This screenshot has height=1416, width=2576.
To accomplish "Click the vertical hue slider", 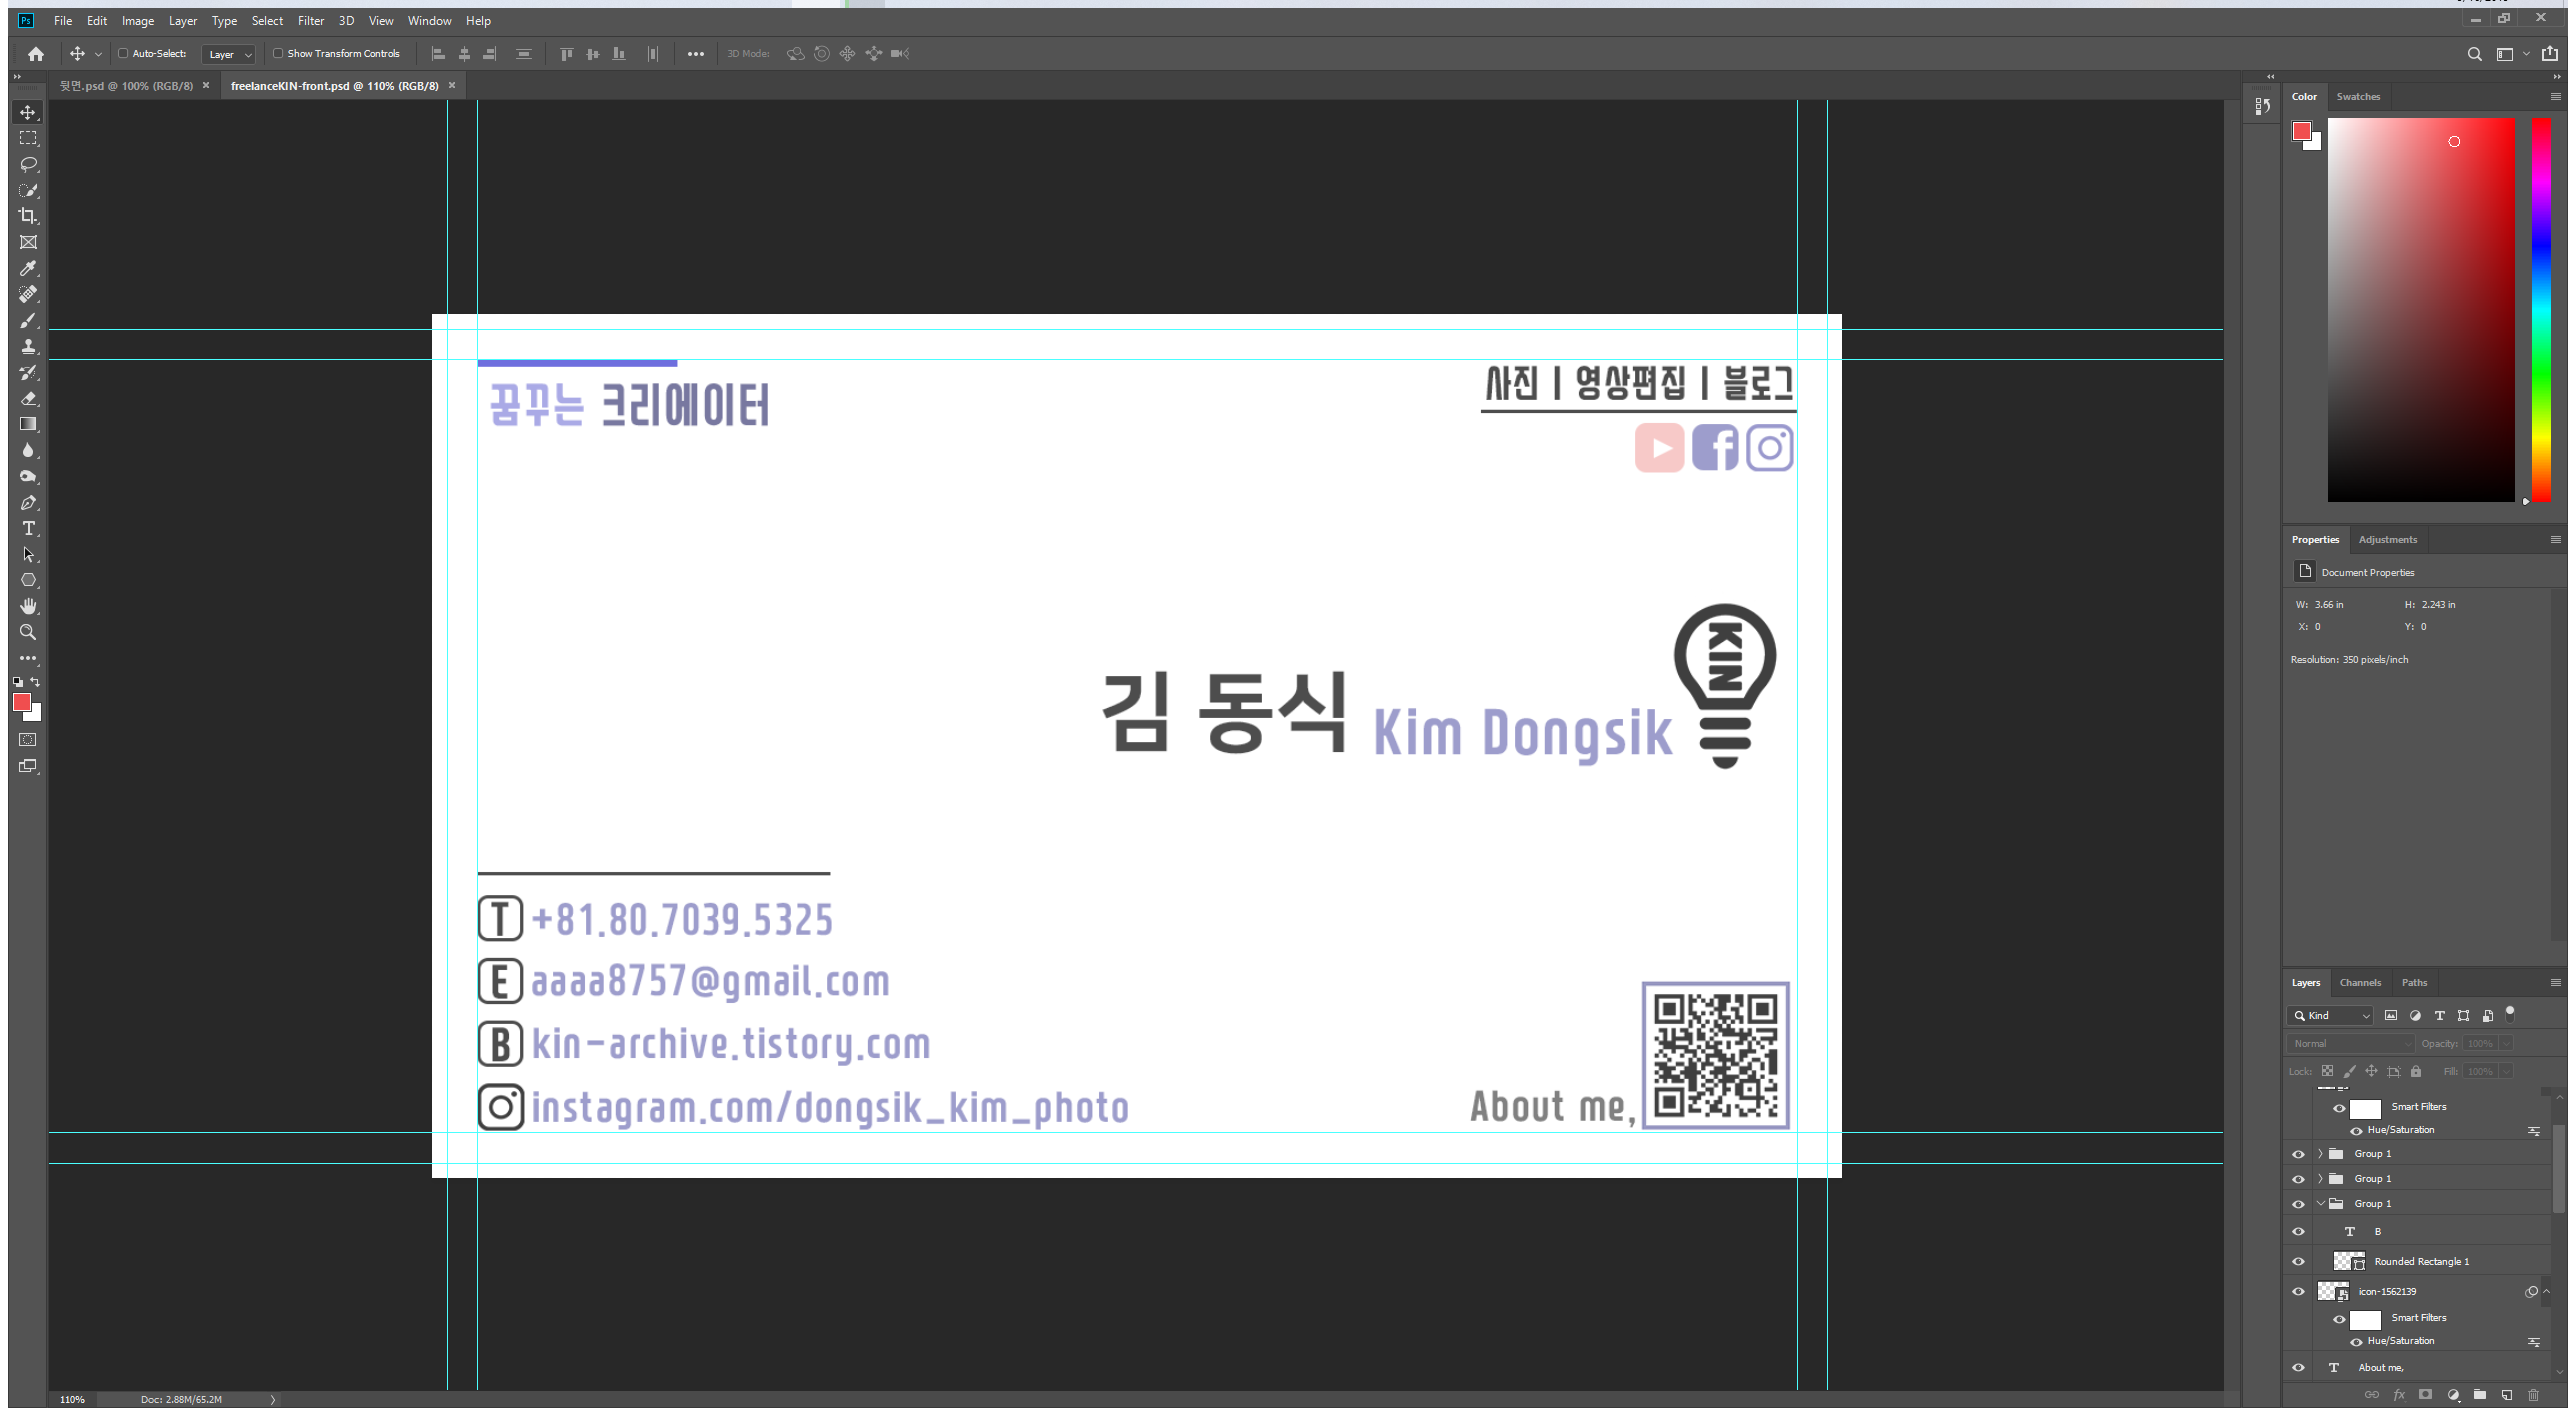I will pyautogui.click(x=2540, y=310).
